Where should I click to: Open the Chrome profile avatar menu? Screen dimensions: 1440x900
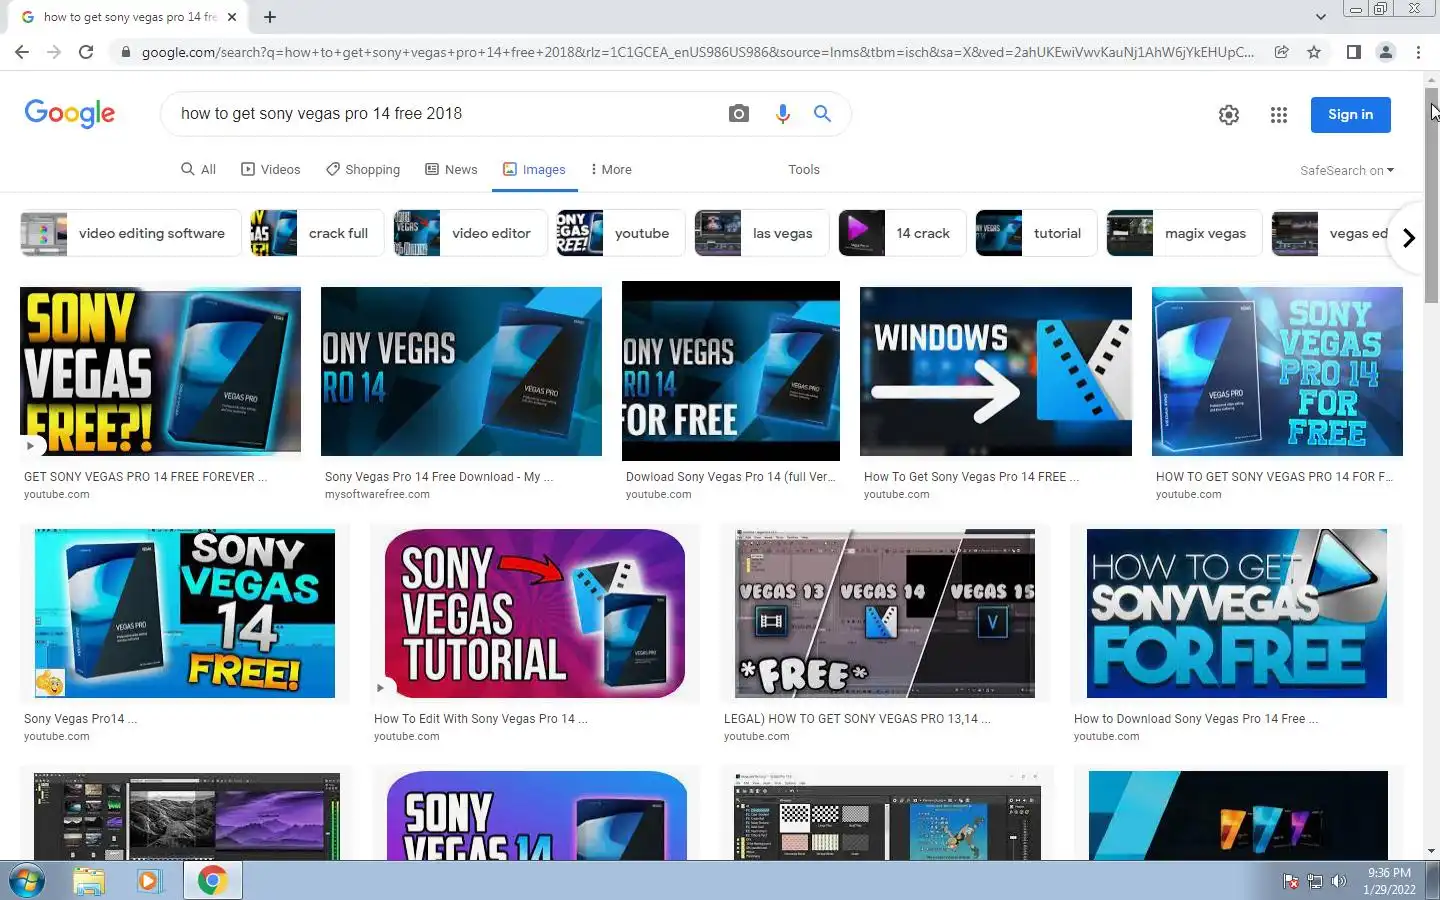pyautogui.click(x=1386, y=52)
